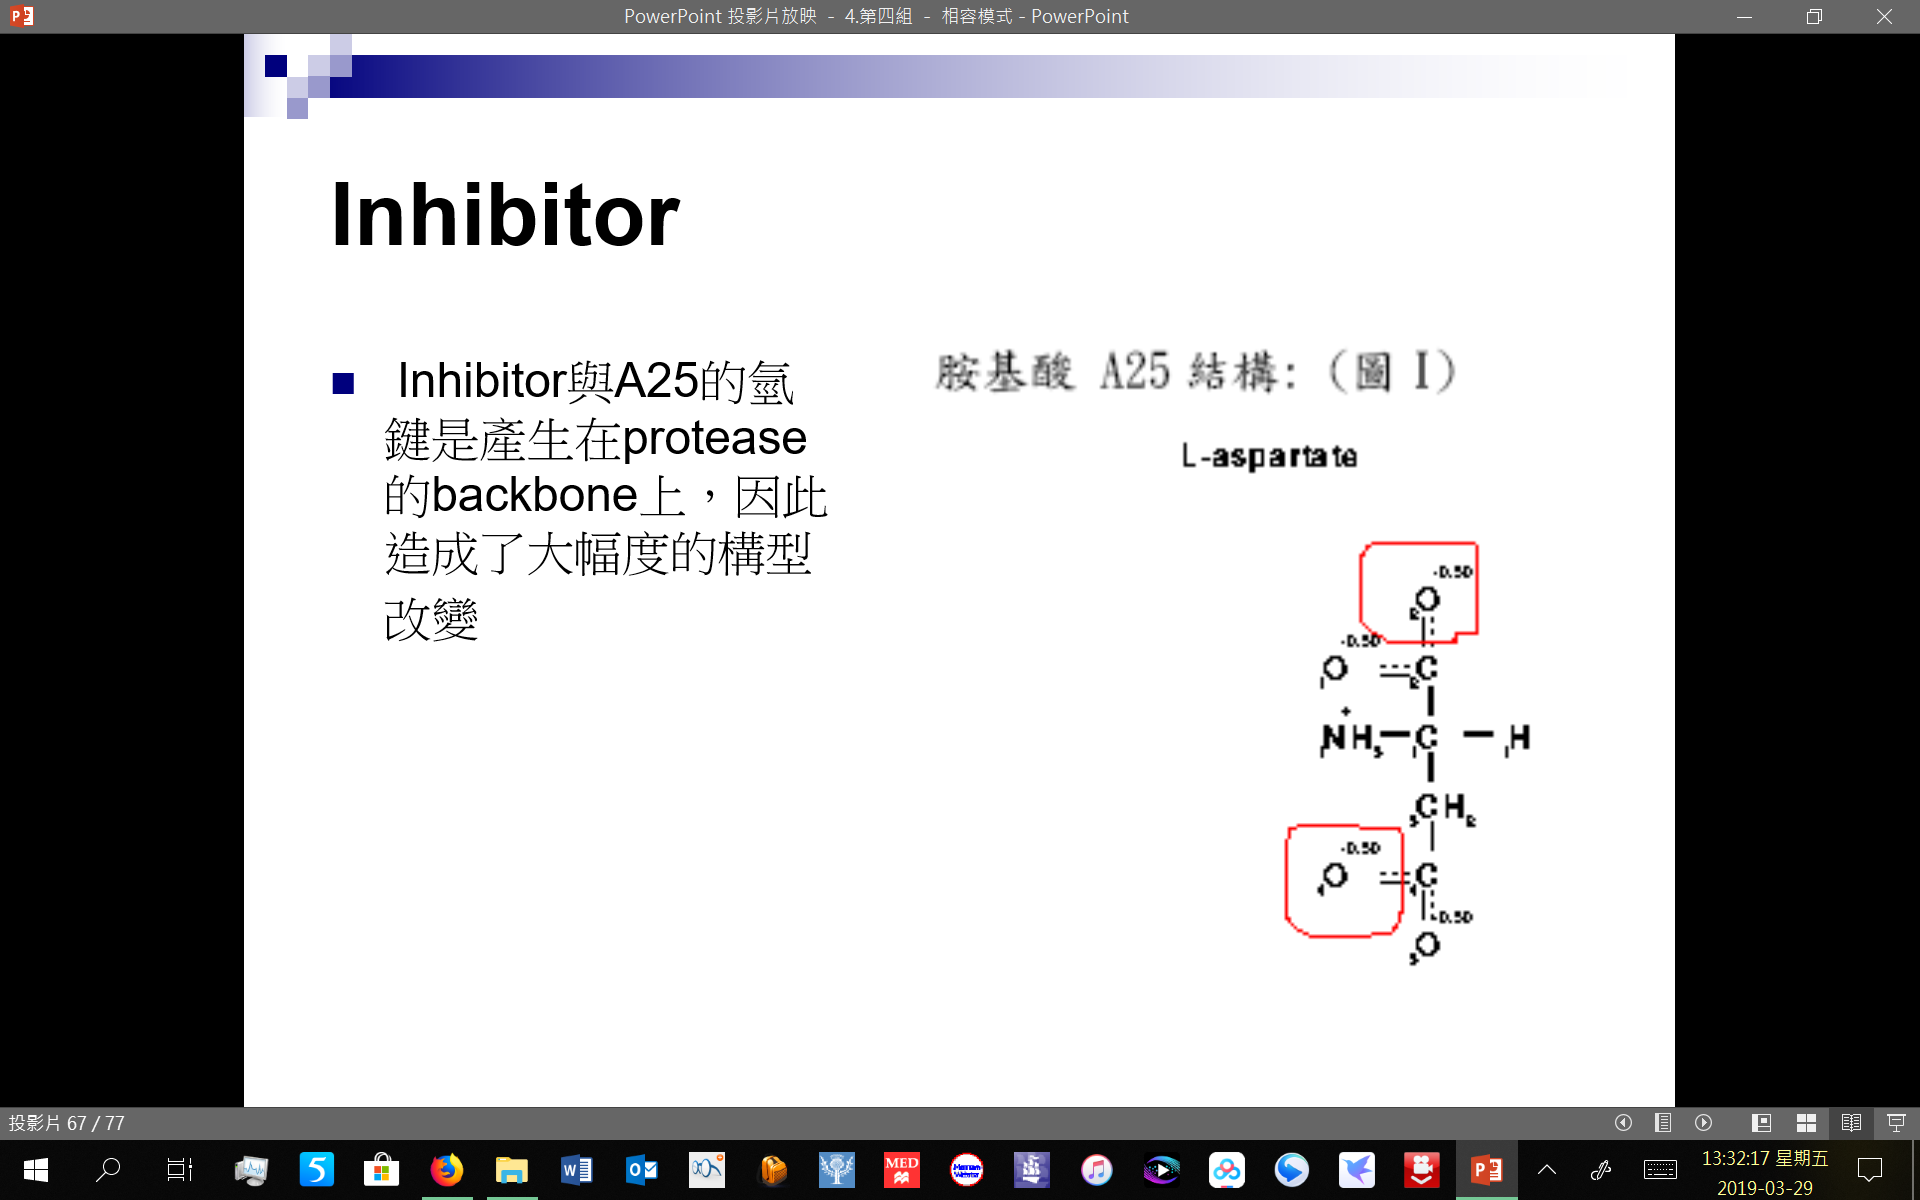The width and height of the screenshot is (1920, 1200).
Task: Open the touch keyboard tray icon
Action: pos(1660,1169)
